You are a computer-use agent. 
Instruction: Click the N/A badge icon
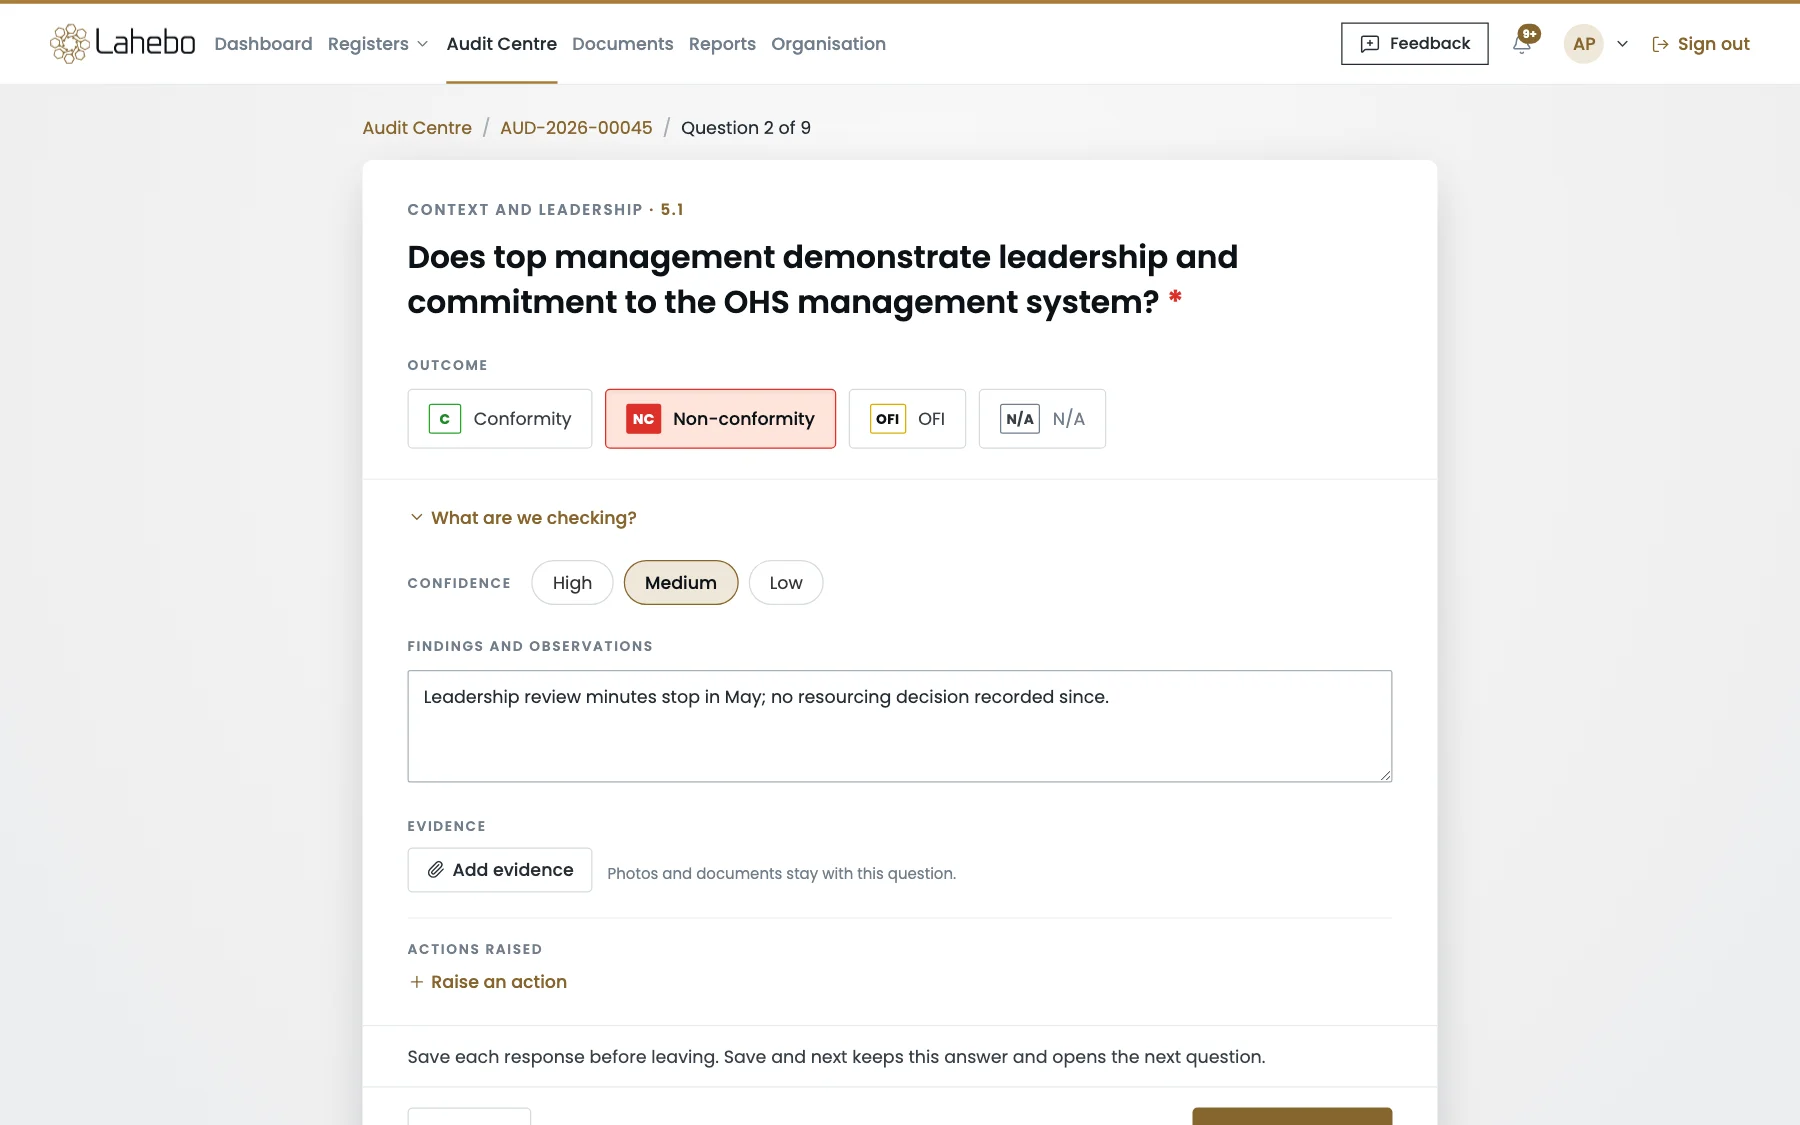click(1020, 419)
